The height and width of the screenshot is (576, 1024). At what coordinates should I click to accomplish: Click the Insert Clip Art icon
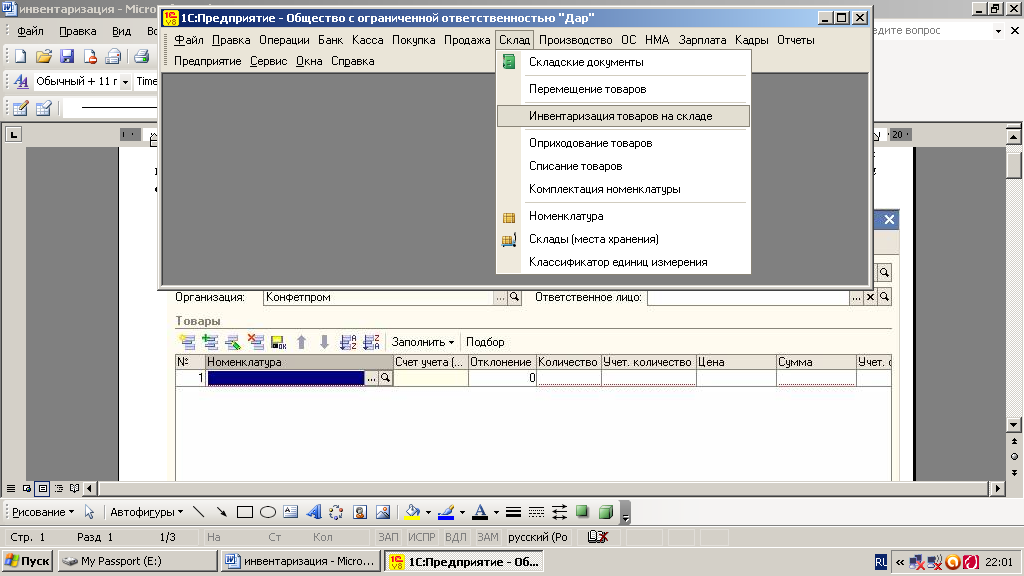[360, 512]
